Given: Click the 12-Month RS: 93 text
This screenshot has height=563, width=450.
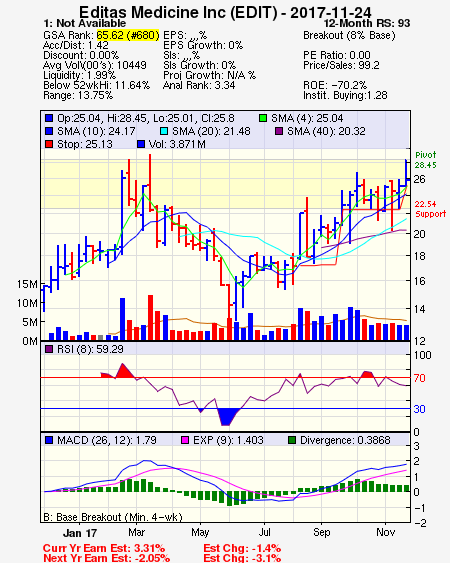Looking at the screenshot, I should tap(367, 23).
